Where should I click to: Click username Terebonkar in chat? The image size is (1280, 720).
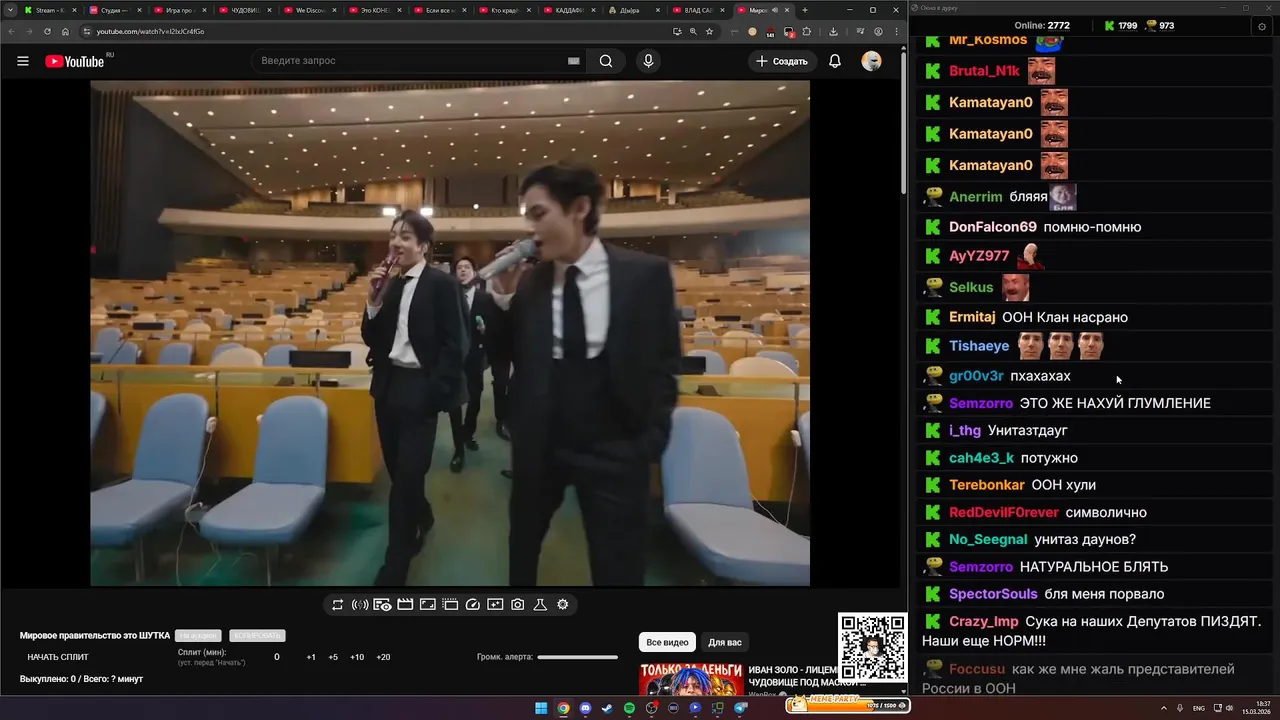[987, 485]
